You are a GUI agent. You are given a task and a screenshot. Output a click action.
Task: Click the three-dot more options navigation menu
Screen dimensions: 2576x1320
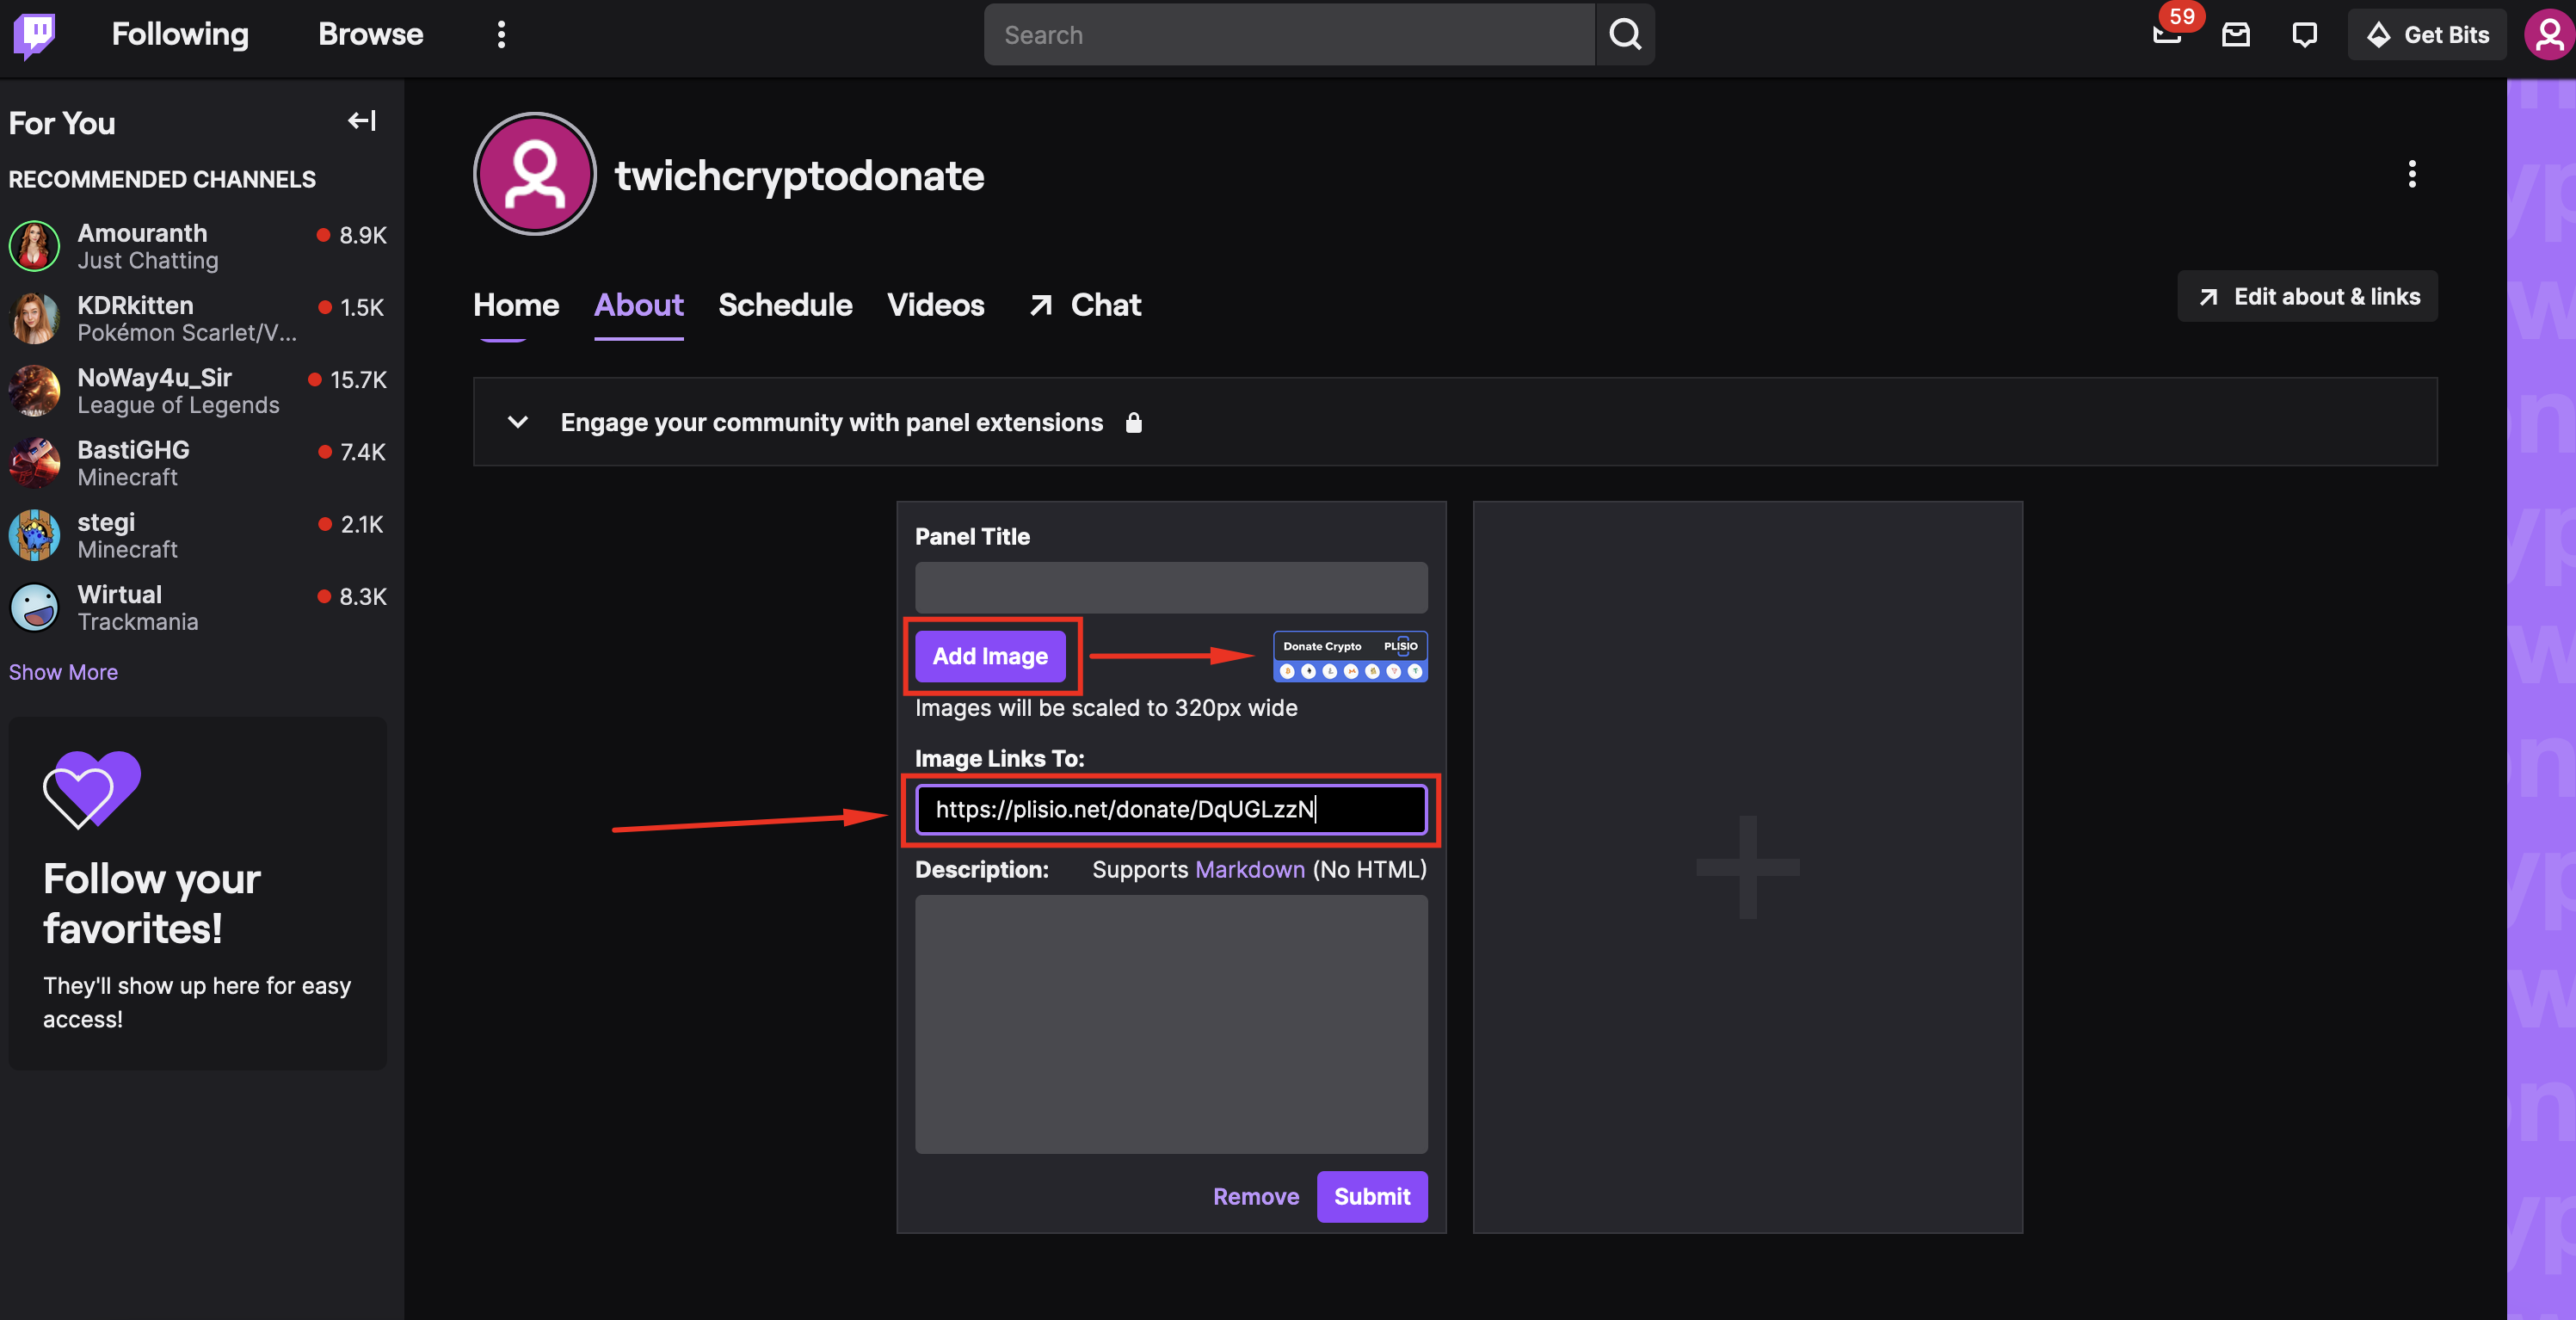point(502,34)
